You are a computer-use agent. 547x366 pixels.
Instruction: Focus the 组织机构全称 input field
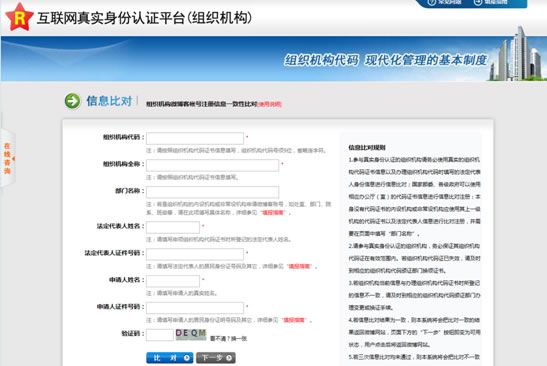(212, 165)
